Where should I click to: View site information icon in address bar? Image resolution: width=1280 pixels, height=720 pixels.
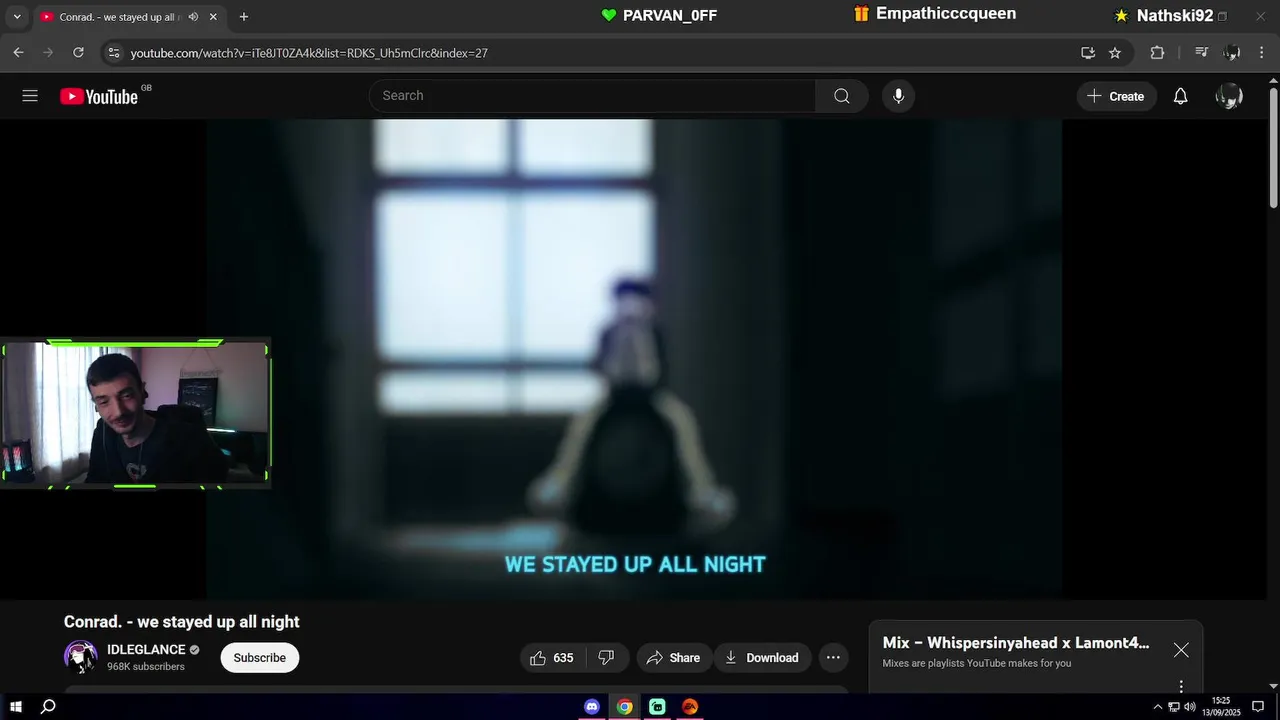tap(114, 53)
